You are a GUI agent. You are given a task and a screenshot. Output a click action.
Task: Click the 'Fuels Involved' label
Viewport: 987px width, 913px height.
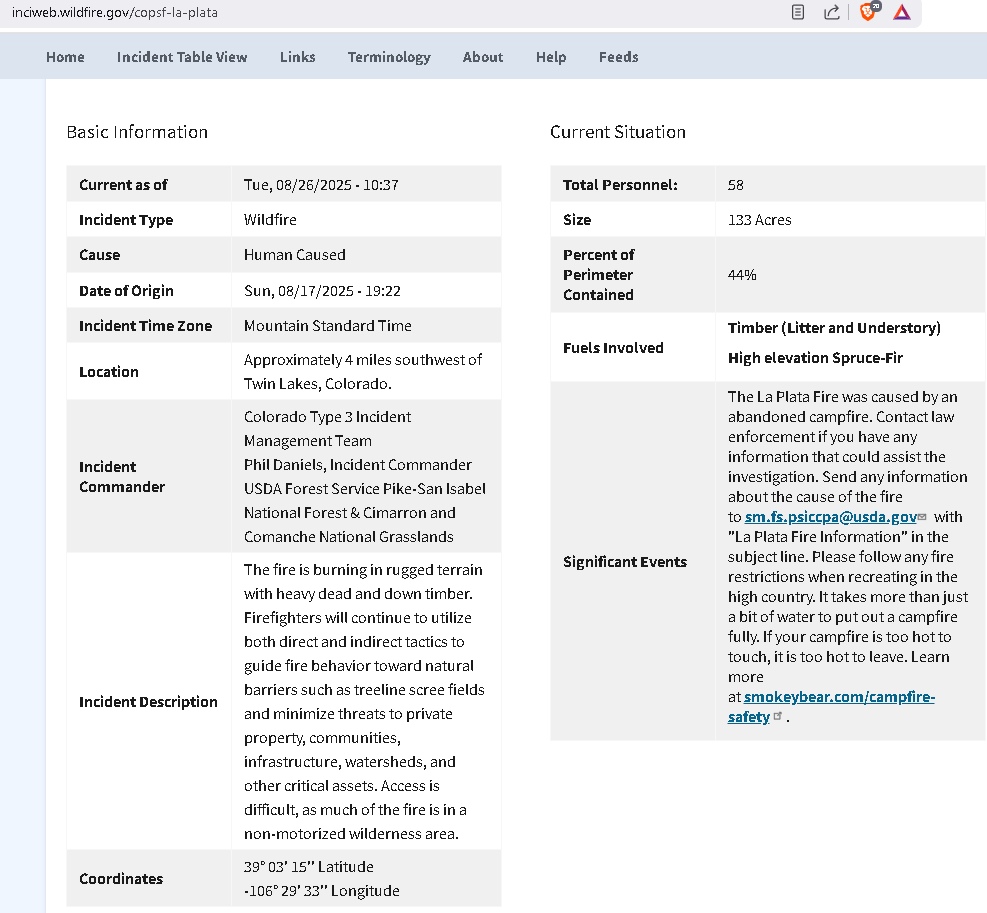[613, 348]
